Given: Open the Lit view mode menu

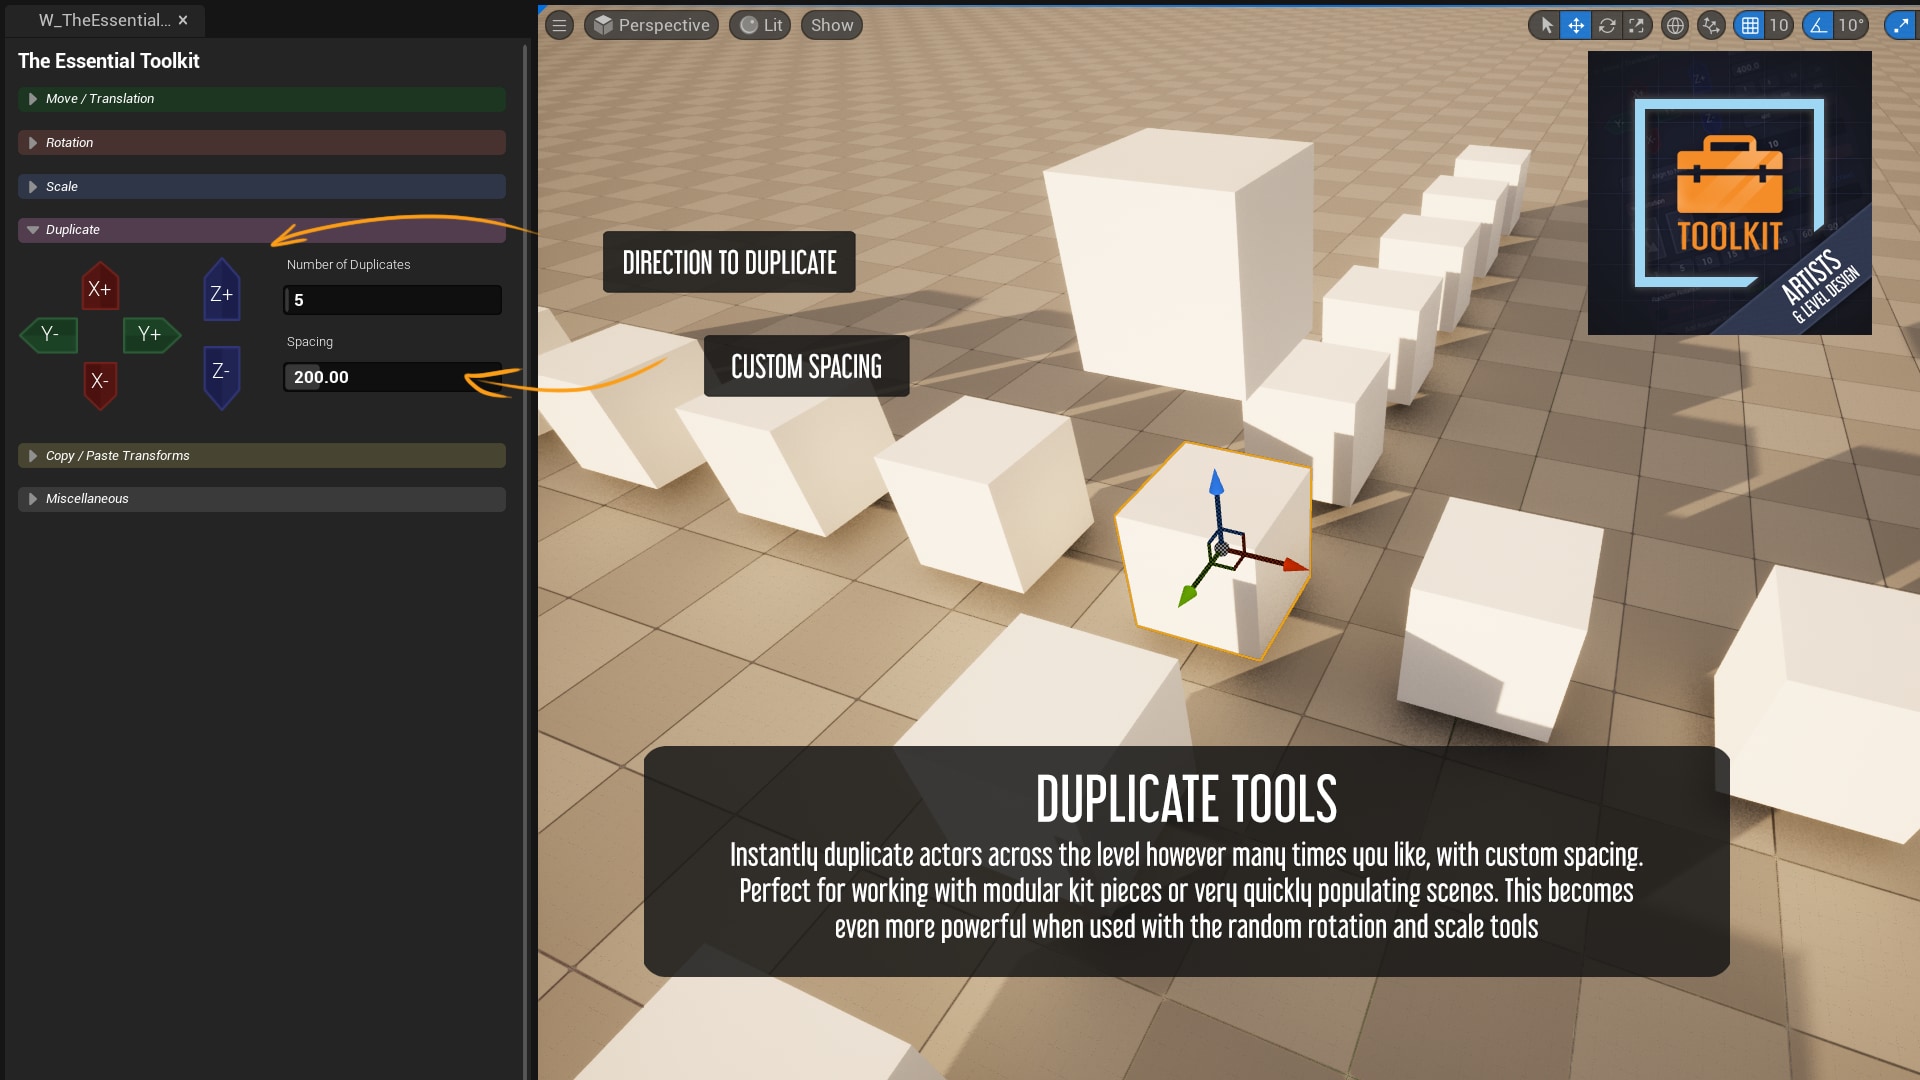Looking at the screenshot, I should [x=761, y=26].
